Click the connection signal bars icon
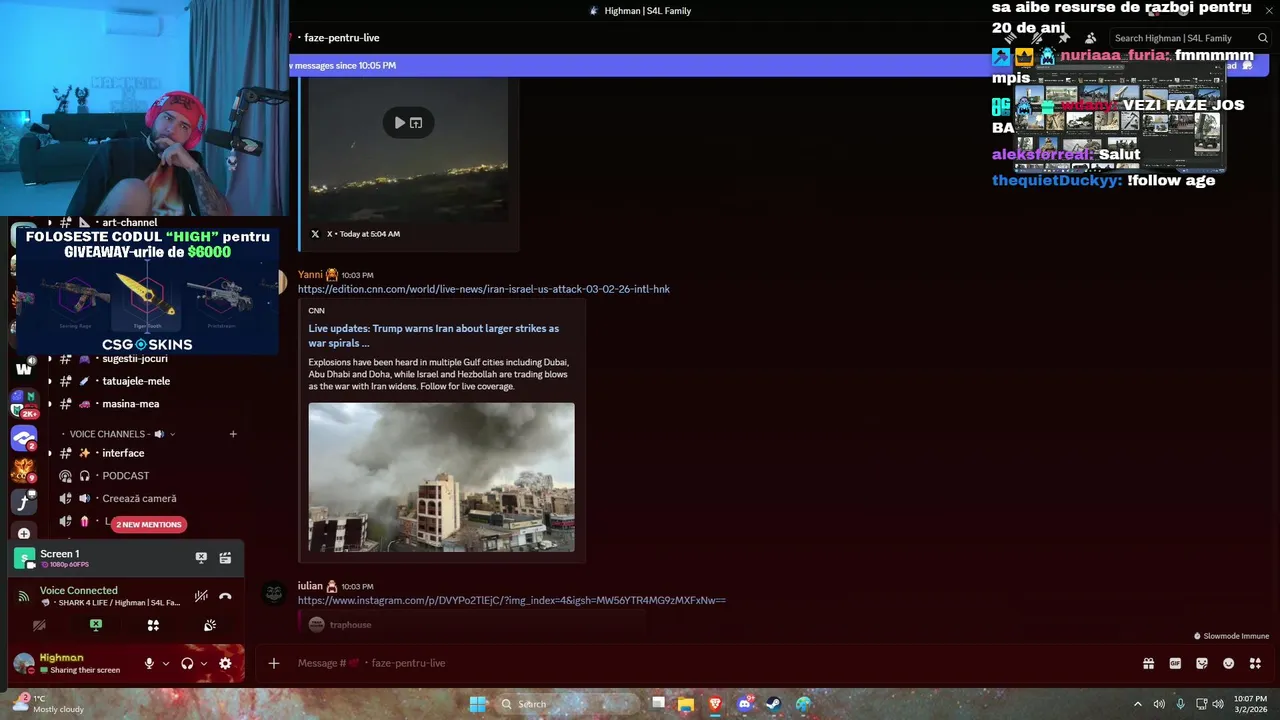Viewport: 1280px width, 720px height. pos(24,596)
